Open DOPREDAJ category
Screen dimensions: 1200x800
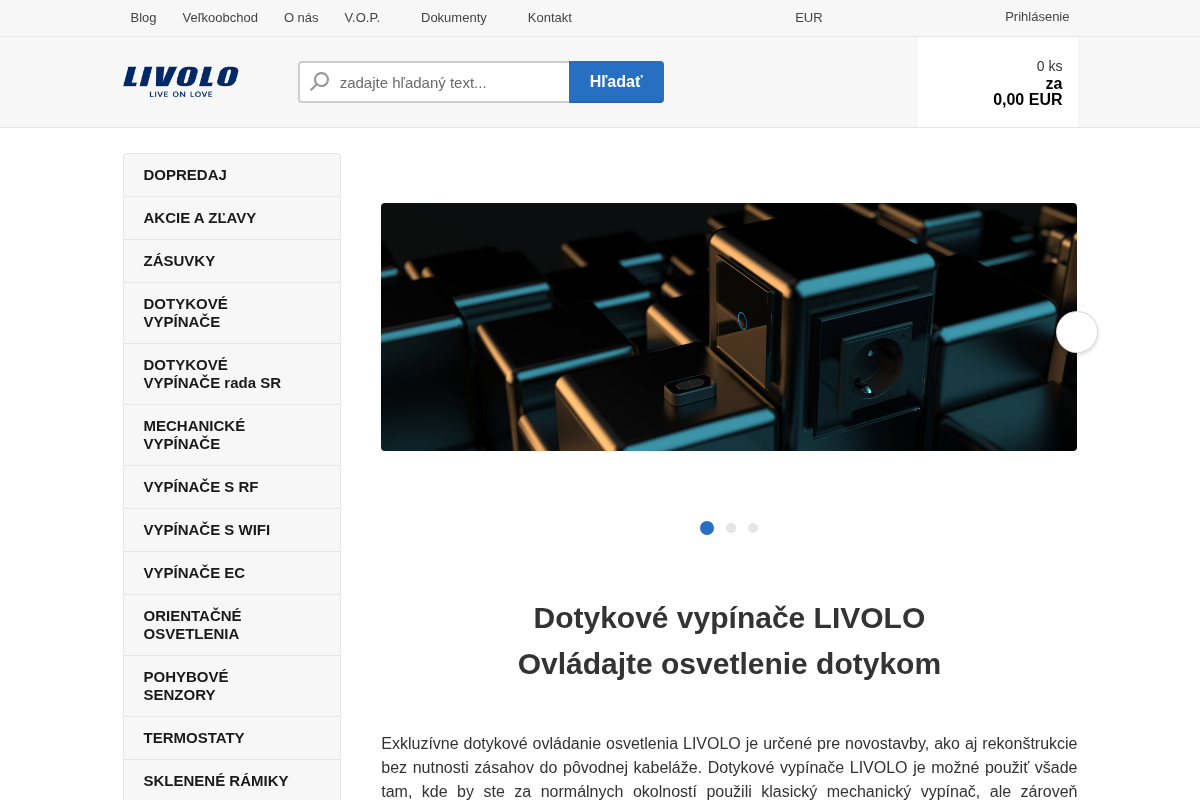(x=232, y=175)
